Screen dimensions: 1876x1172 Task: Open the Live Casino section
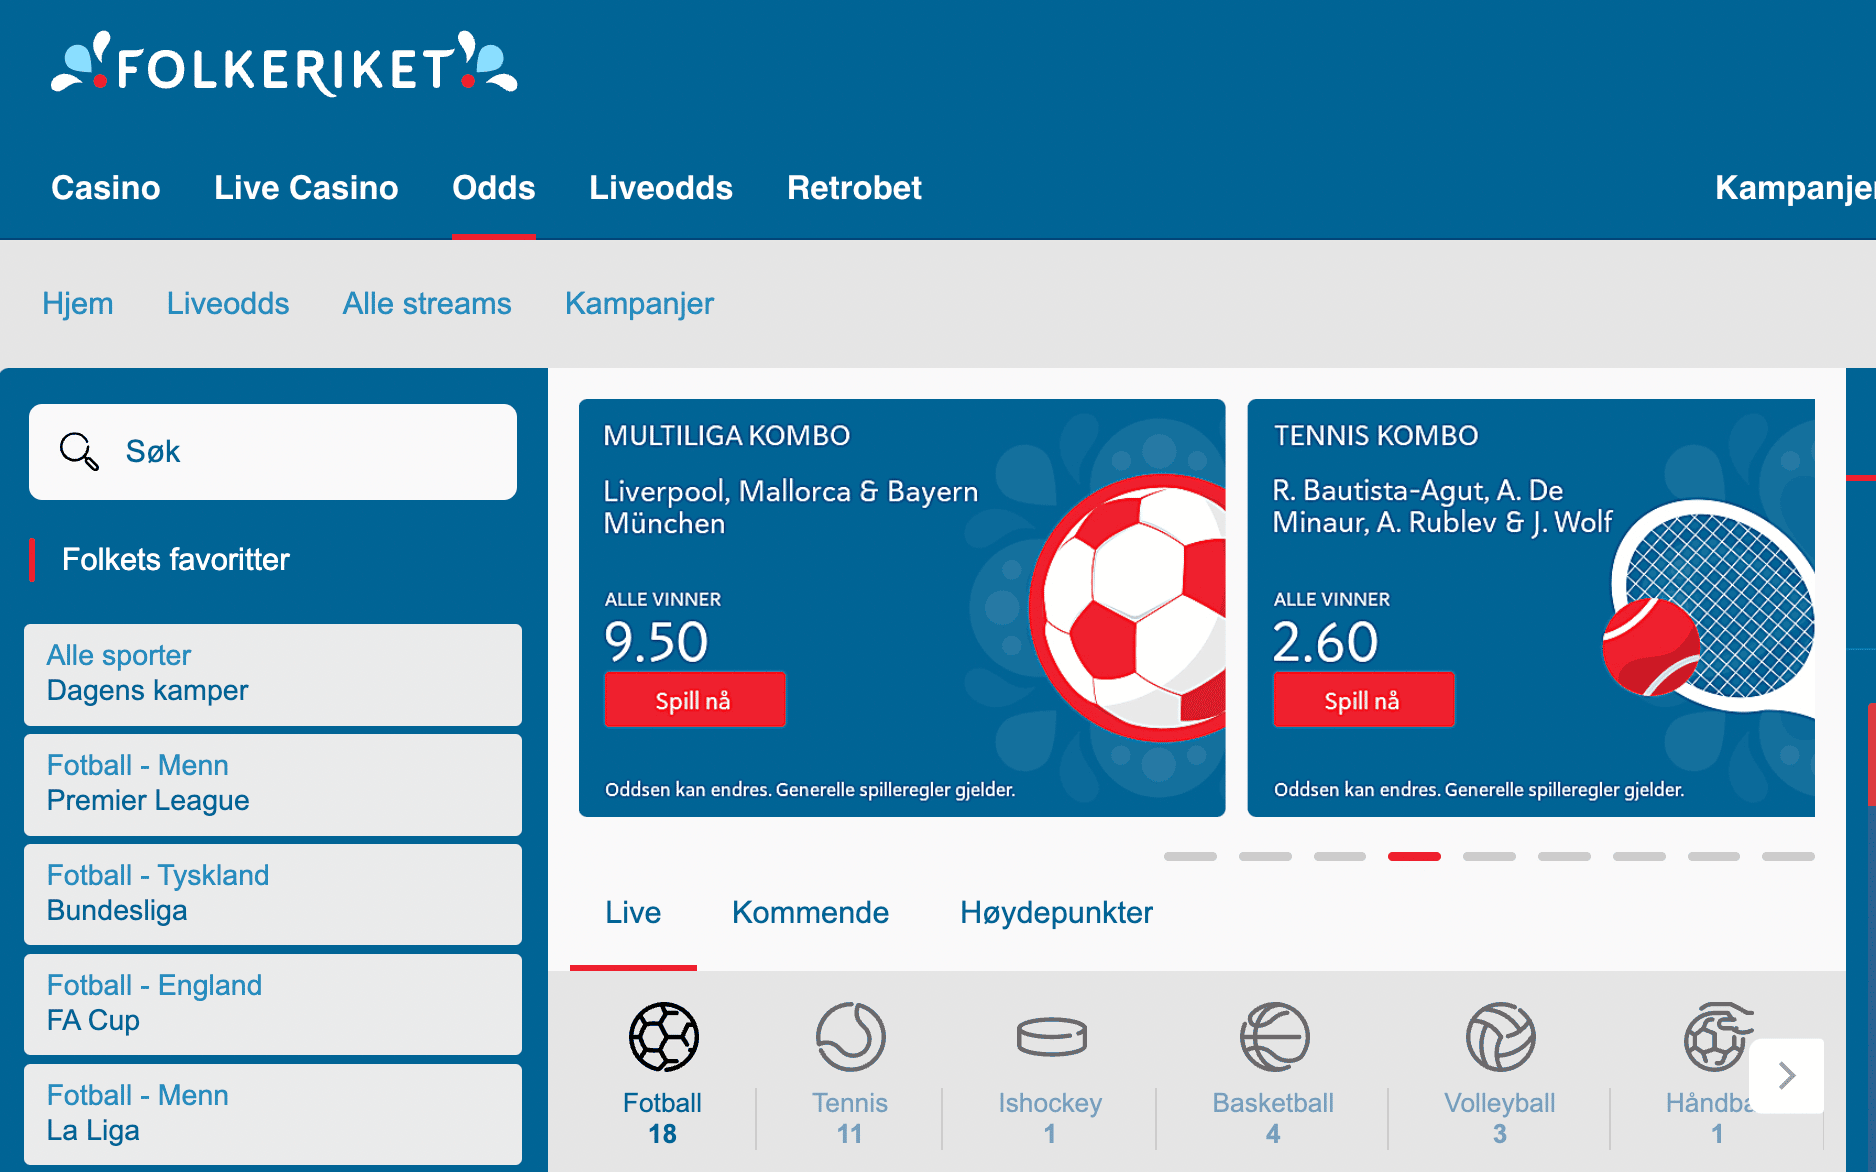(306, 188)
